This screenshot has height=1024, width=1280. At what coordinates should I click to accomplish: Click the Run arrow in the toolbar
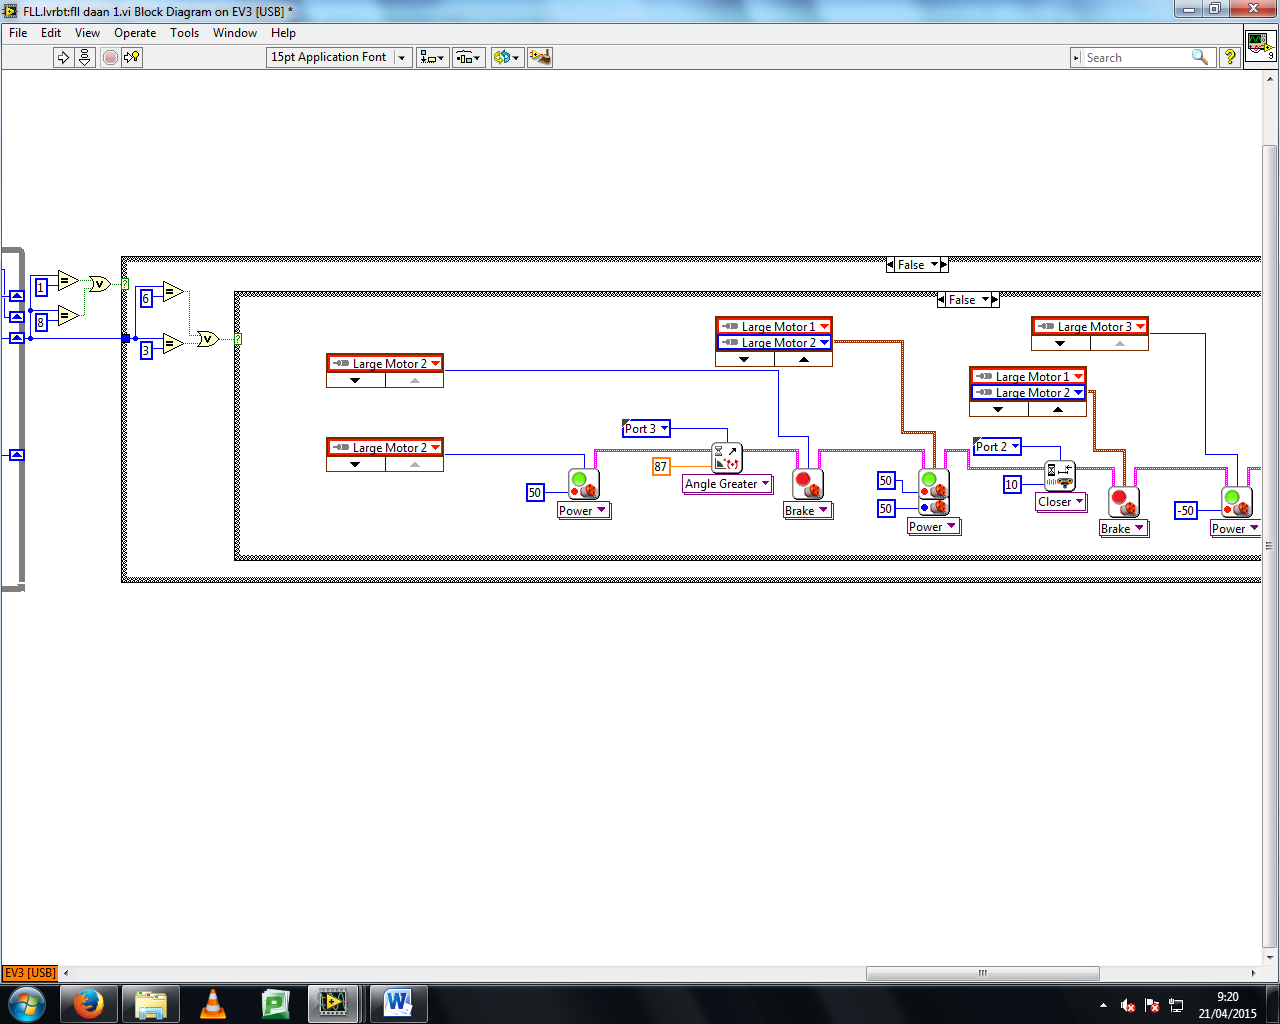click(63, 57)
